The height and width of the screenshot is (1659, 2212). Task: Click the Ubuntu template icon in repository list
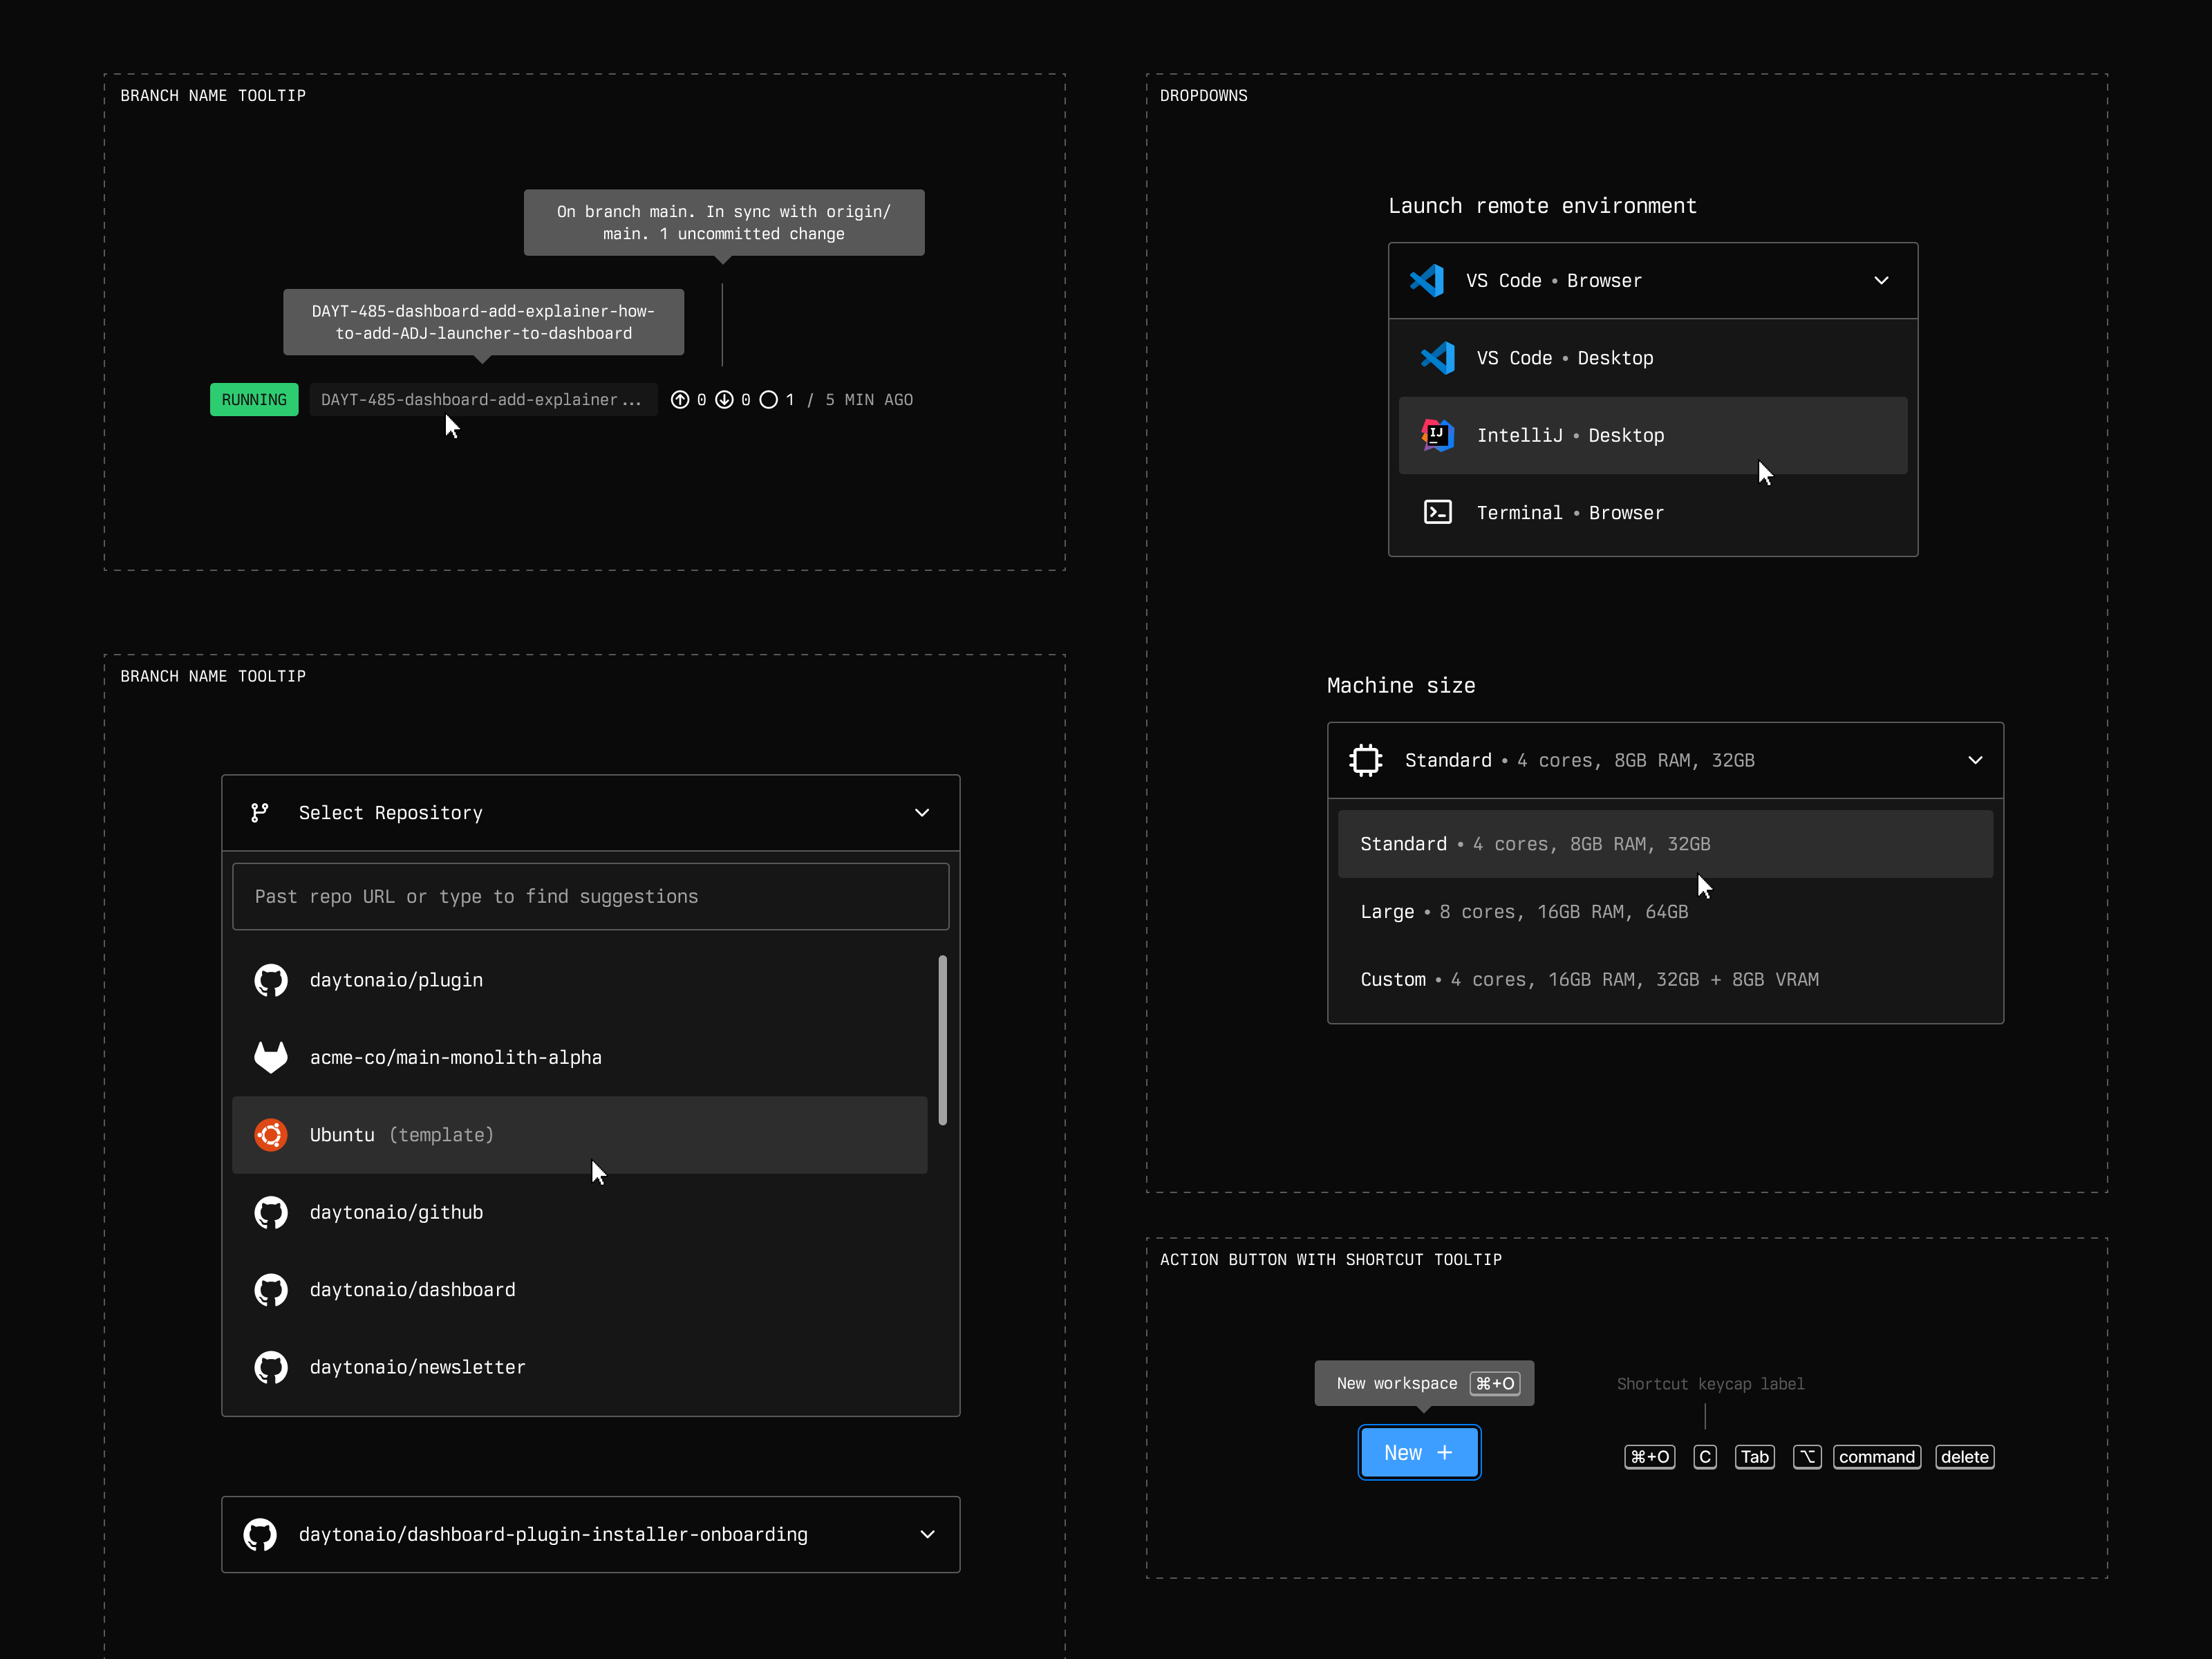tap(271, 1135)
